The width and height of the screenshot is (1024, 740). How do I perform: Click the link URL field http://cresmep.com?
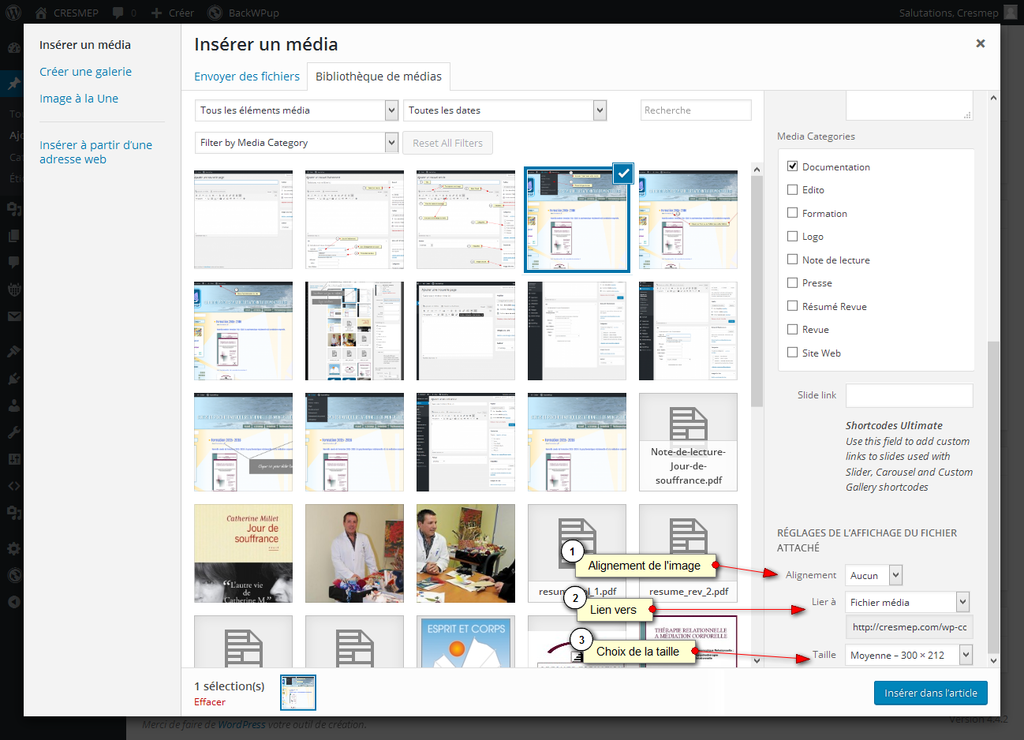pos(909,627)
